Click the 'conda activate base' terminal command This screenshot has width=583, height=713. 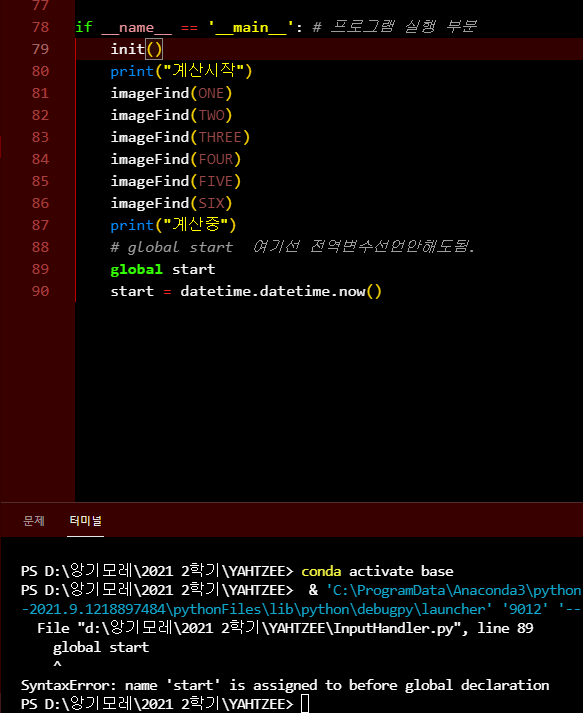(377, 571)
